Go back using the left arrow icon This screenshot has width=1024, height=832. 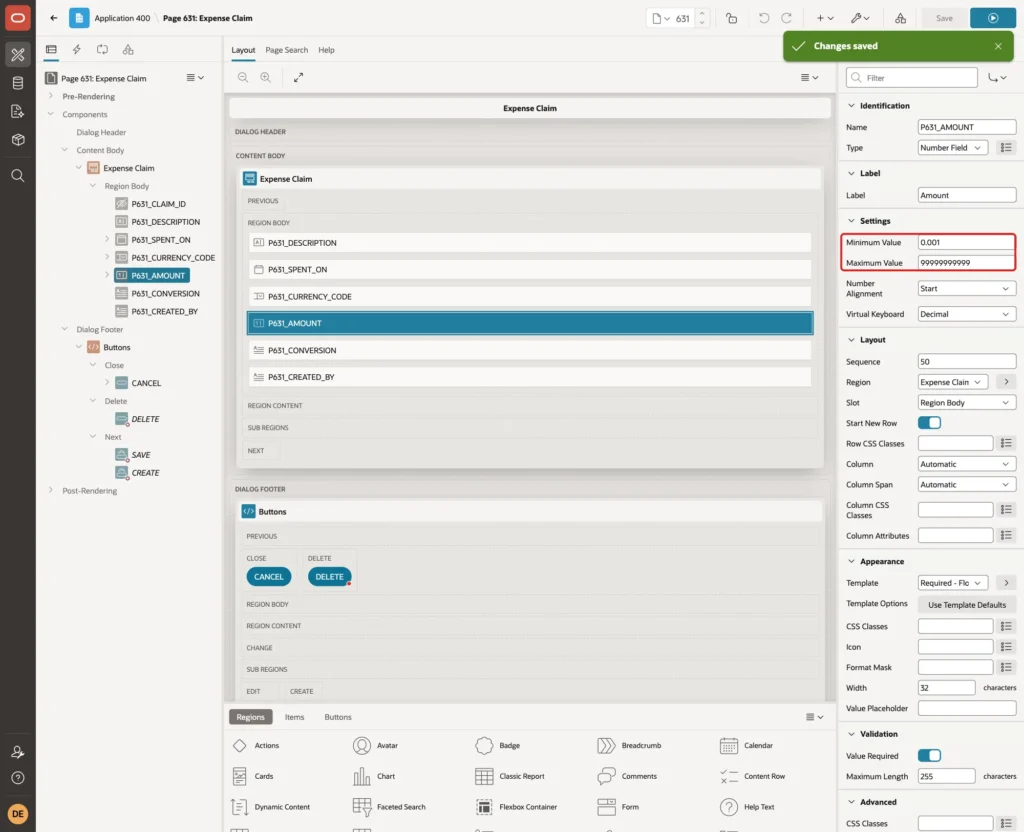click(x=54, y=18)
